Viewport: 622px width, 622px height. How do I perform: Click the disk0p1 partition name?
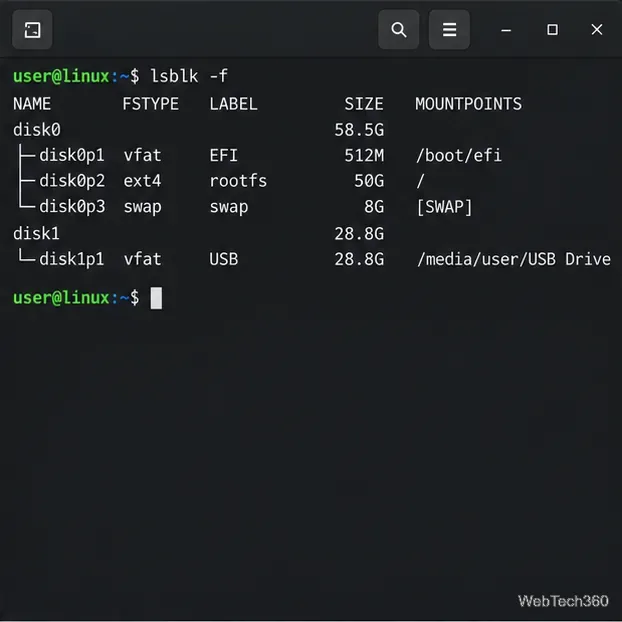pos(72,155)
